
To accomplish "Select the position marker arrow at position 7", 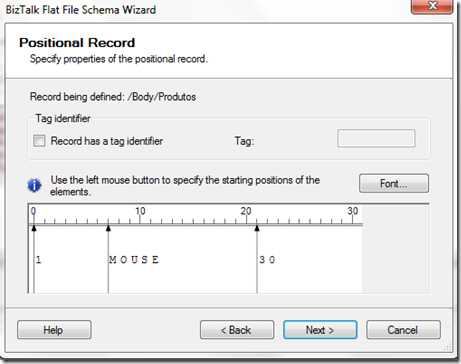I will click(108, 228).
